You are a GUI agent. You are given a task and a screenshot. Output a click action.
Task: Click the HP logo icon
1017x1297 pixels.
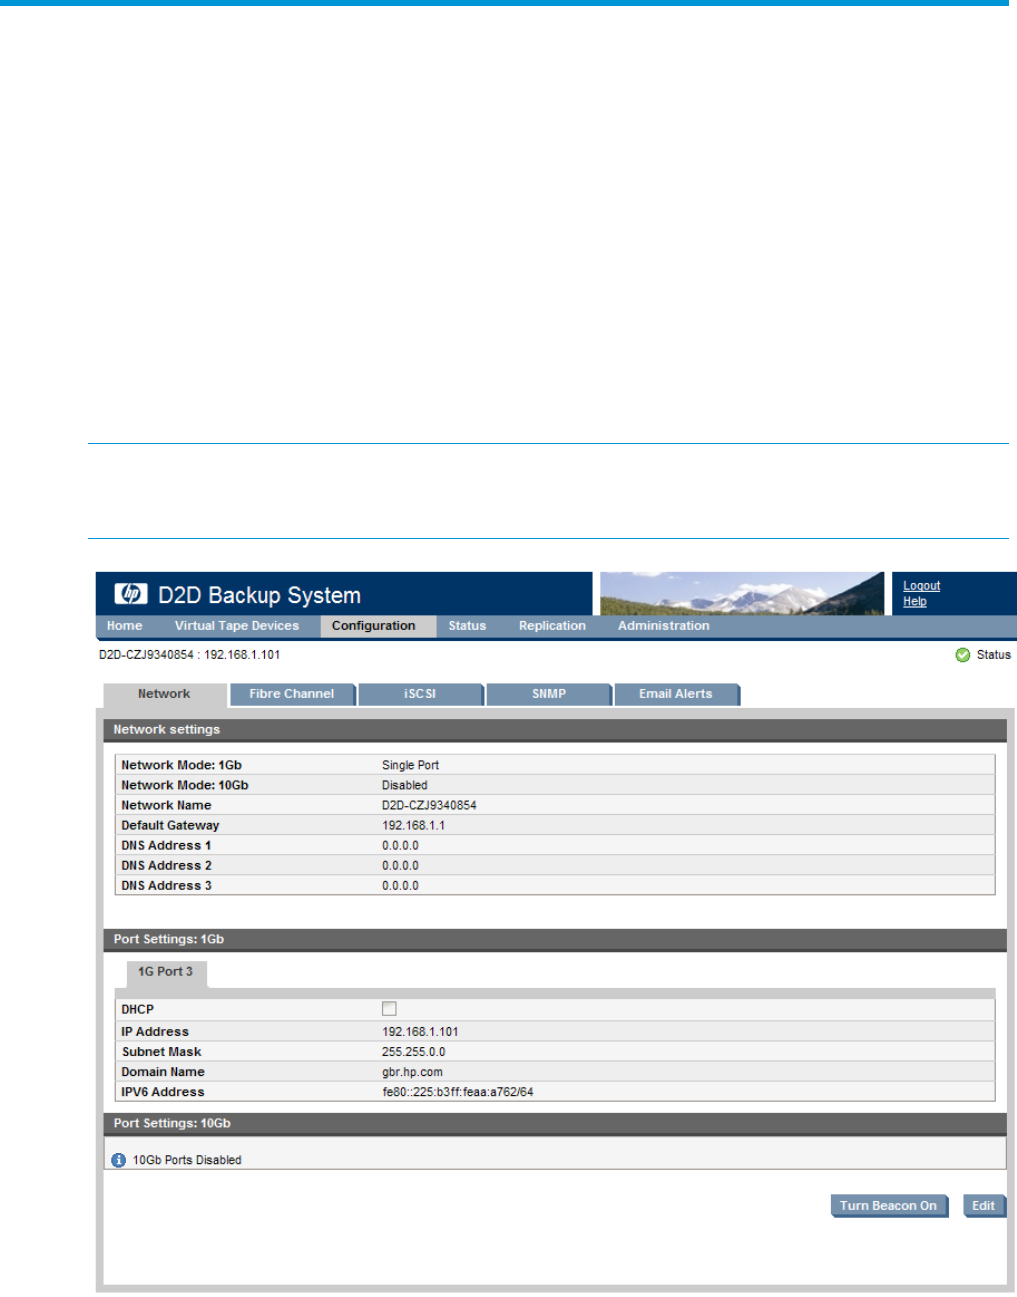click(131, 594)
